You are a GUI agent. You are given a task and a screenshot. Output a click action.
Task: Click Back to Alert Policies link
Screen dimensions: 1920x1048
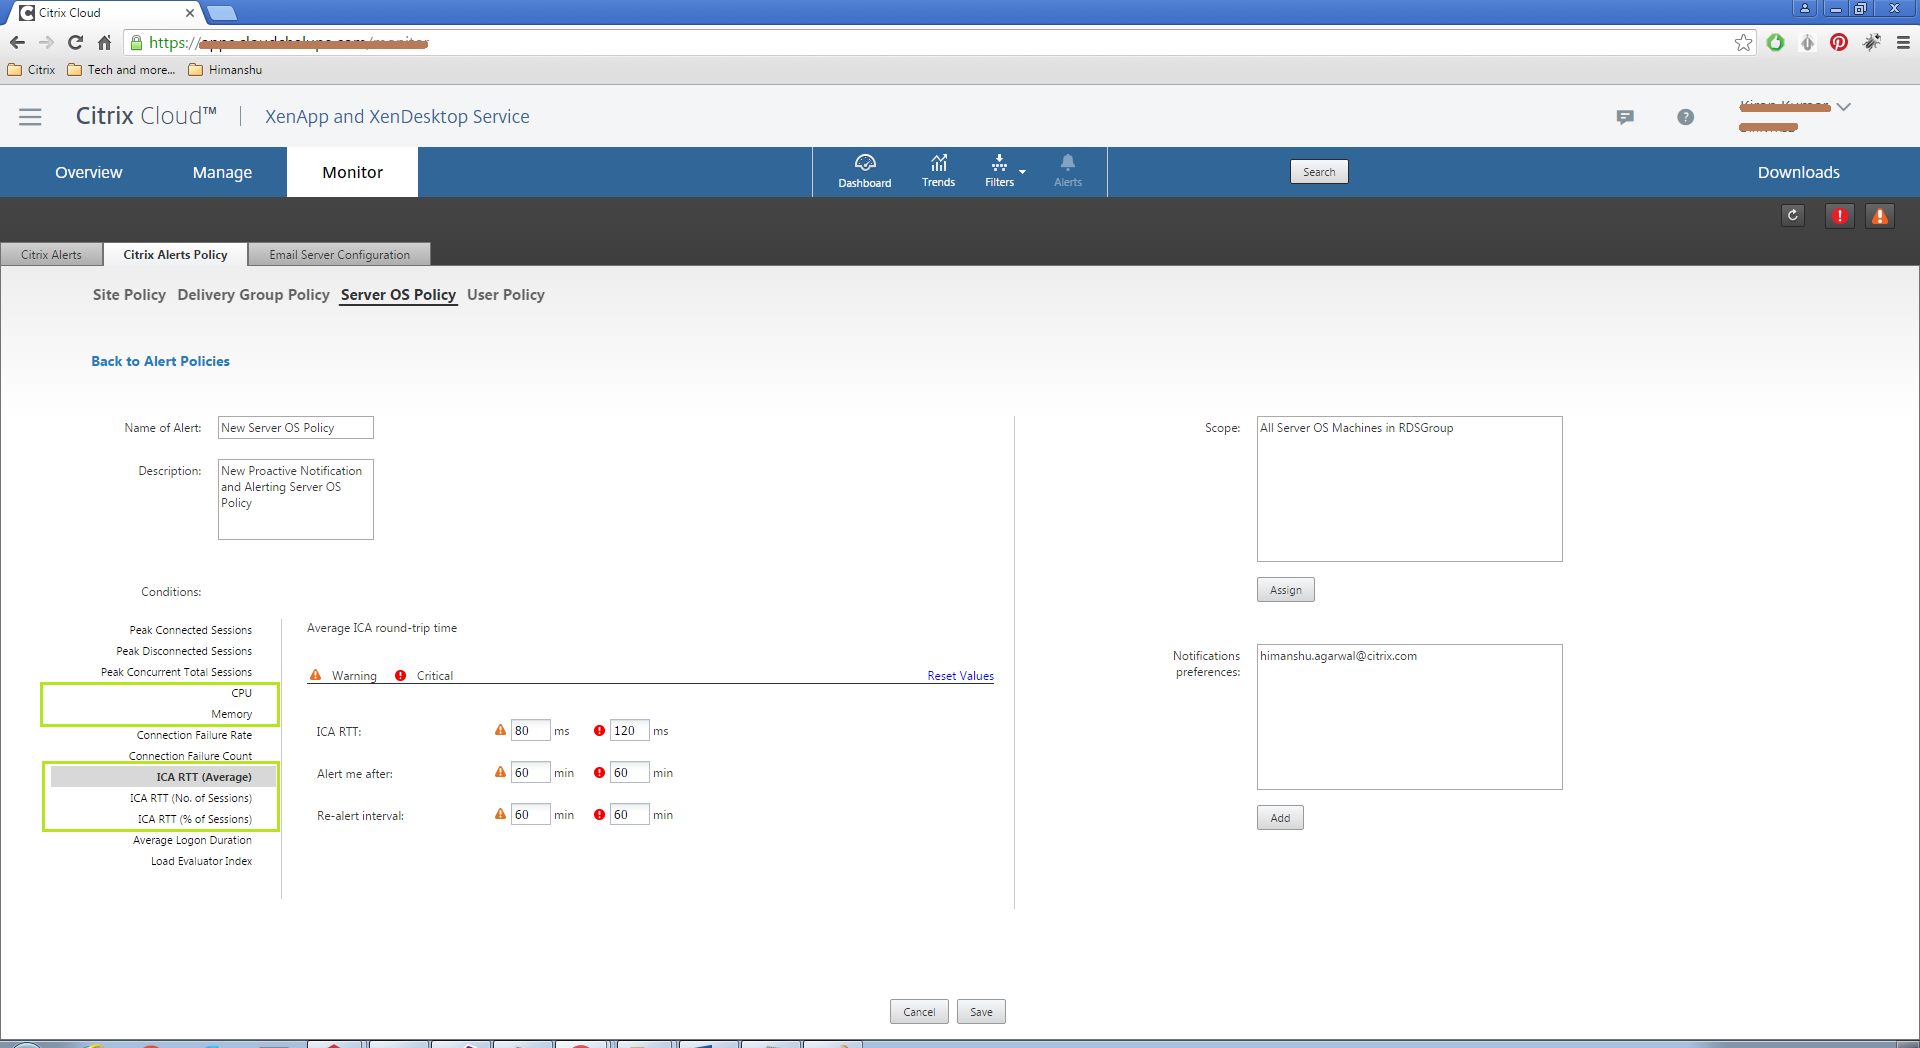(160, 361)
